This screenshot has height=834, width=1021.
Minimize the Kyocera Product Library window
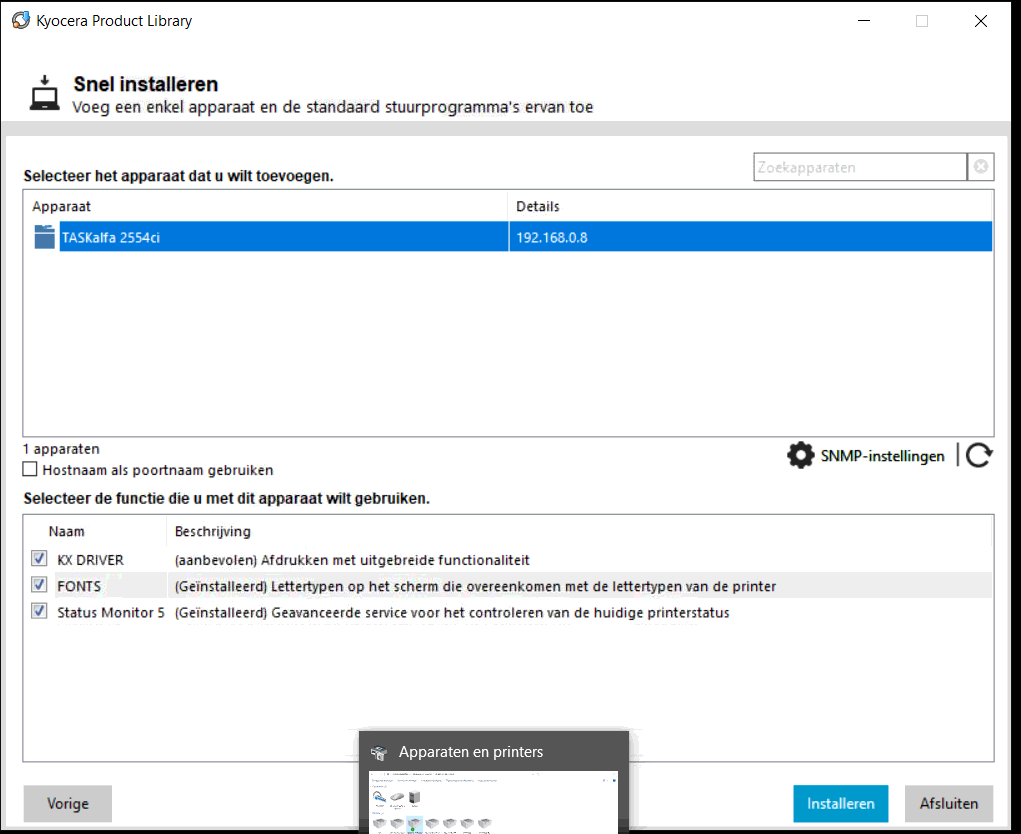(x=864, y=21)
